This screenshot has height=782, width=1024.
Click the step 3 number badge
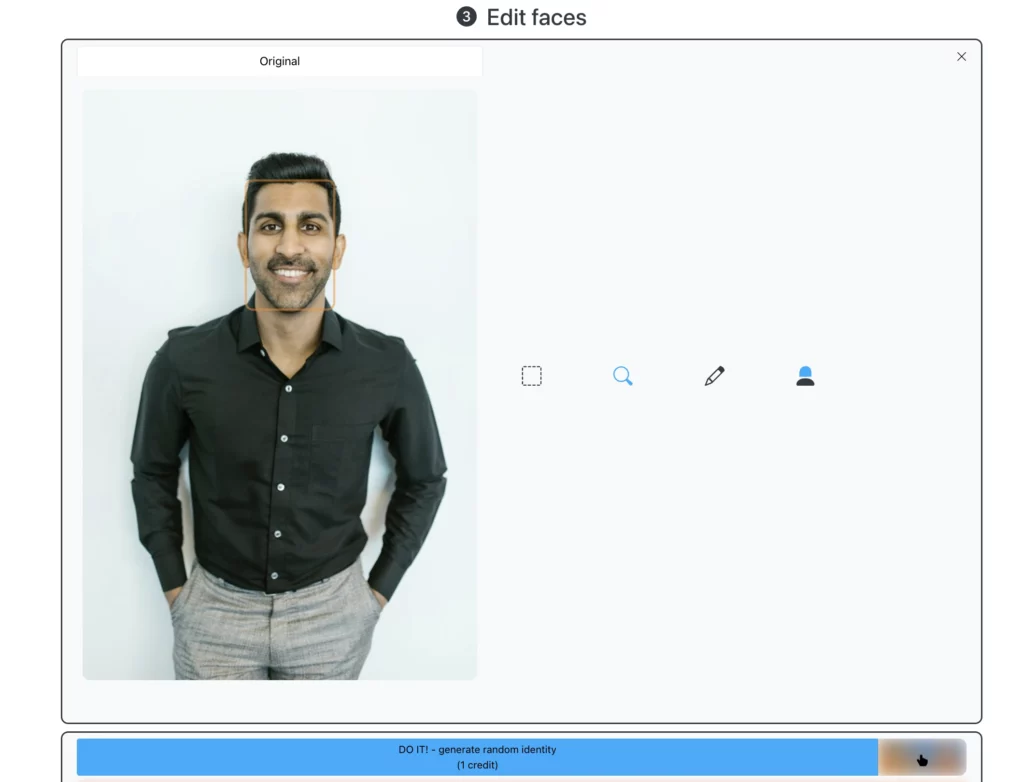[x=466, y=17]
